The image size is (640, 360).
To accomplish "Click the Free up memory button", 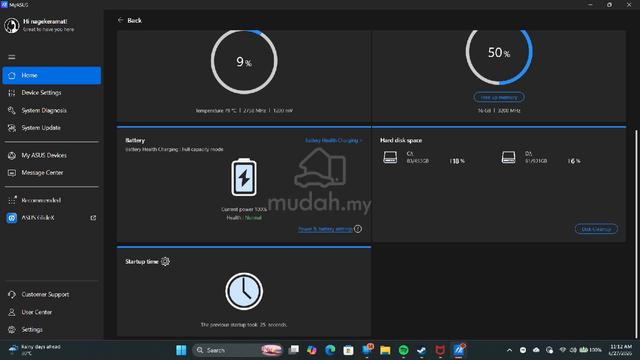I will (499, 98).
